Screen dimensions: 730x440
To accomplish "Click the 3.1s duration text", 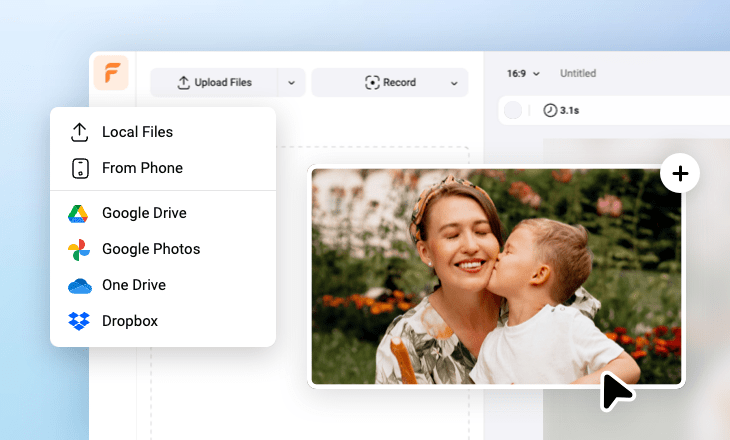I will coord(569,110).
